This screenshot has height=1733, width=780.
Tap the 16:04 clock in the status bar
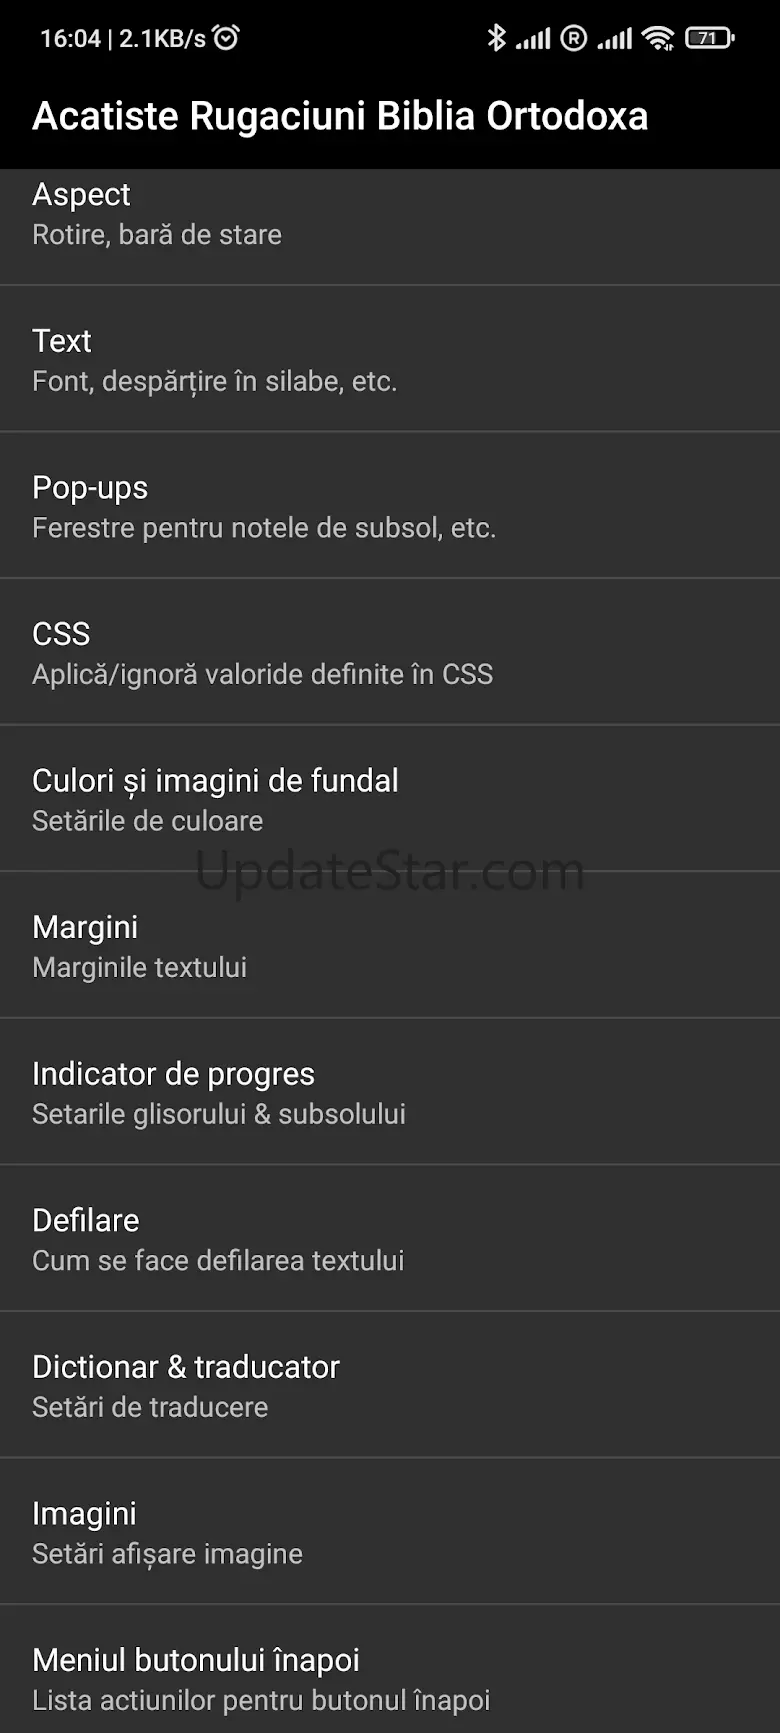(70, 39)
